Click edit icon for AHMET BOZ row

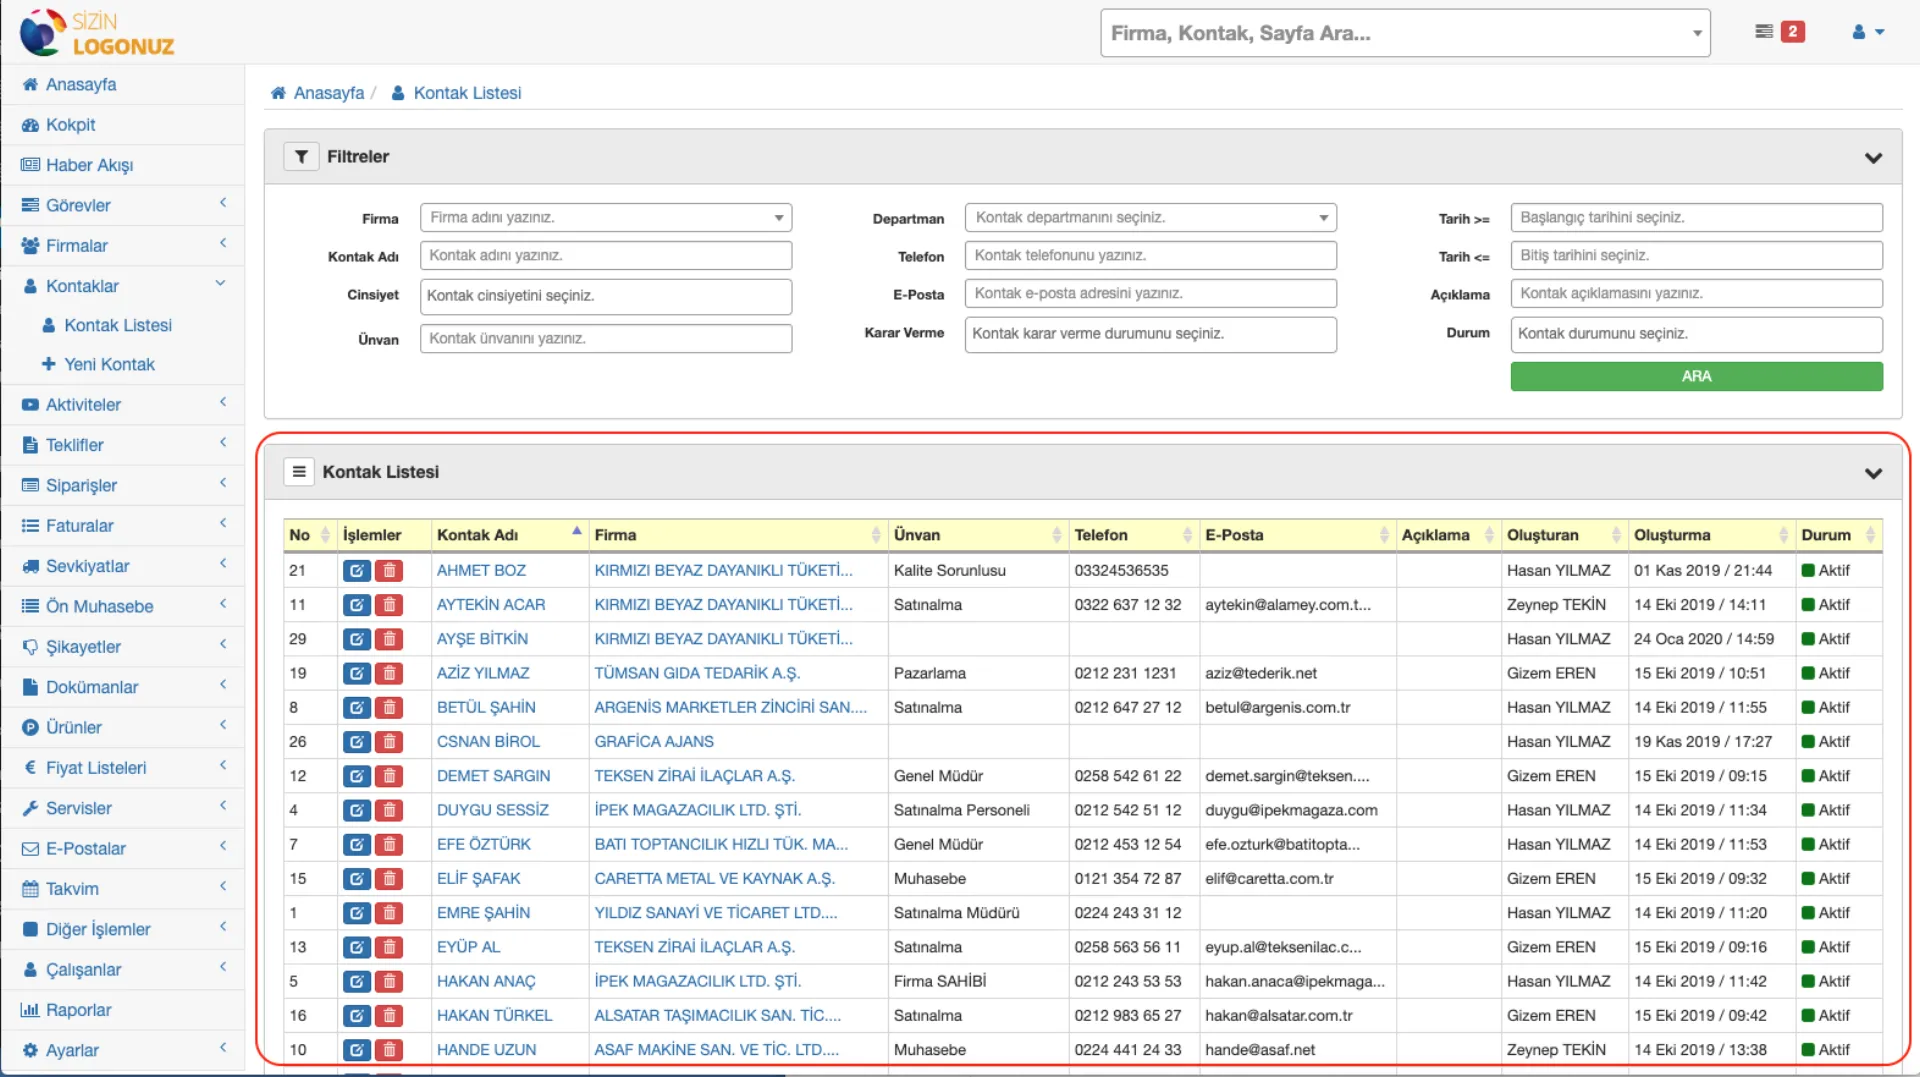(356, 571)
